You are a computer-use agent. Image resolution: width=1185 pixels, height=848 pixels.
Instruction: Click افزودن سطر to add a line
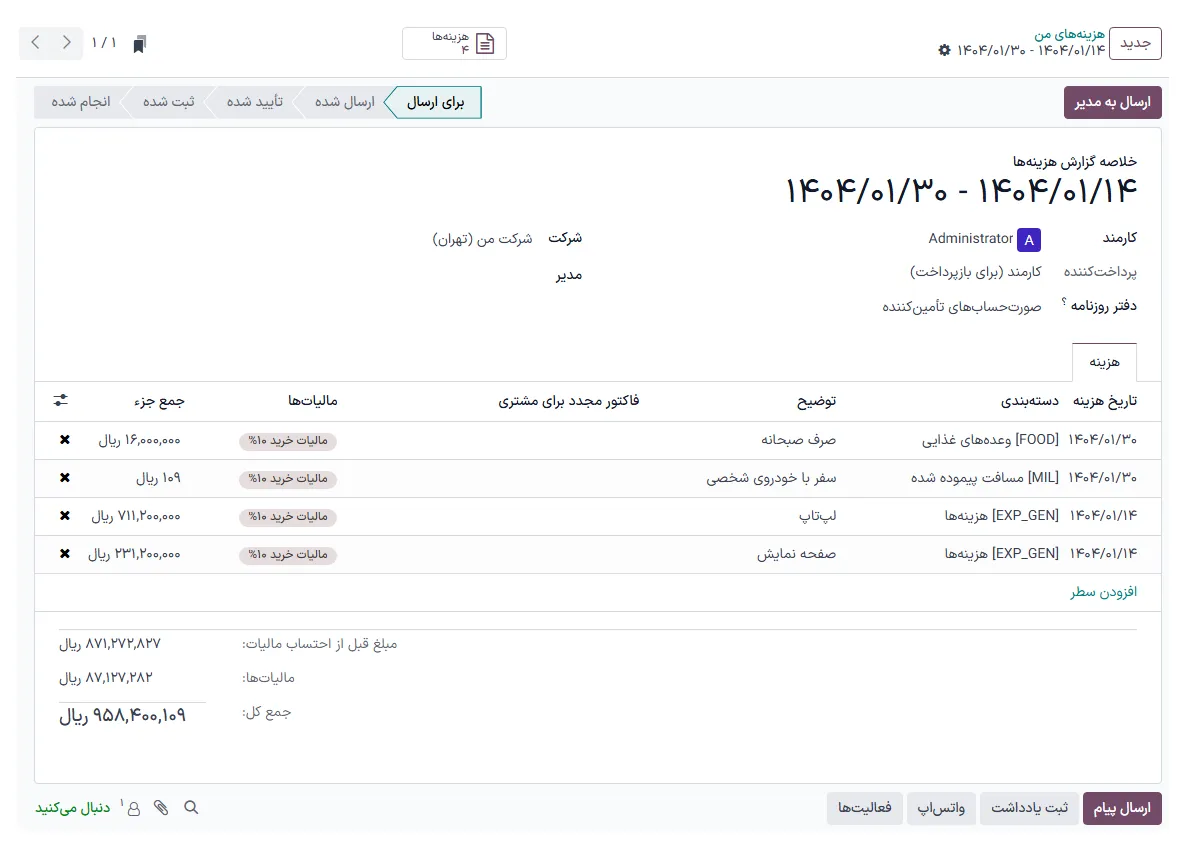tap(1104, 592)
